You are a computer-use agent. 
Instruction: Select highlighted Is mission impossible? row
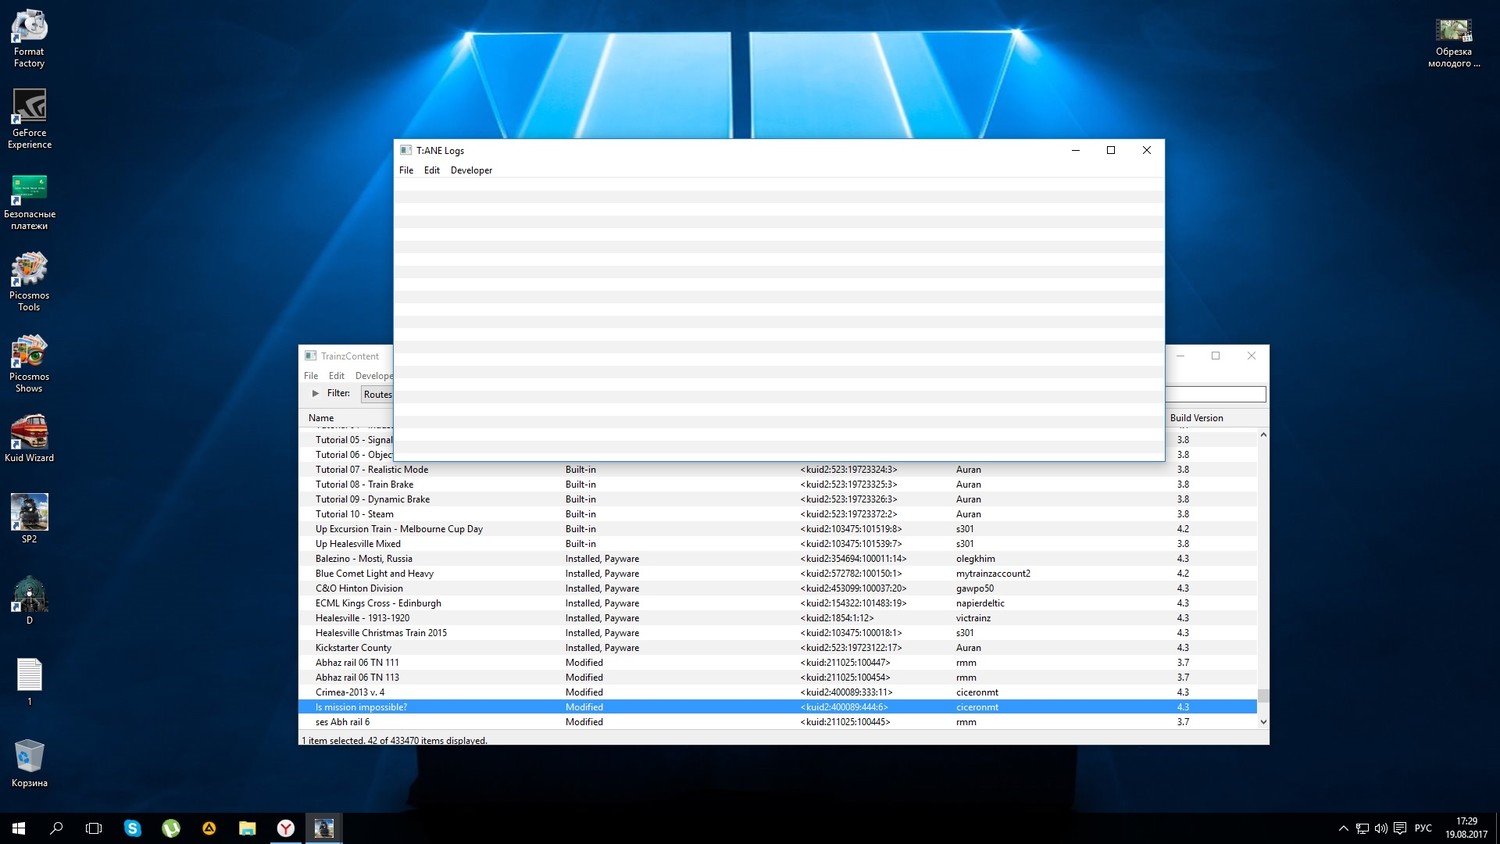[778, 707]
